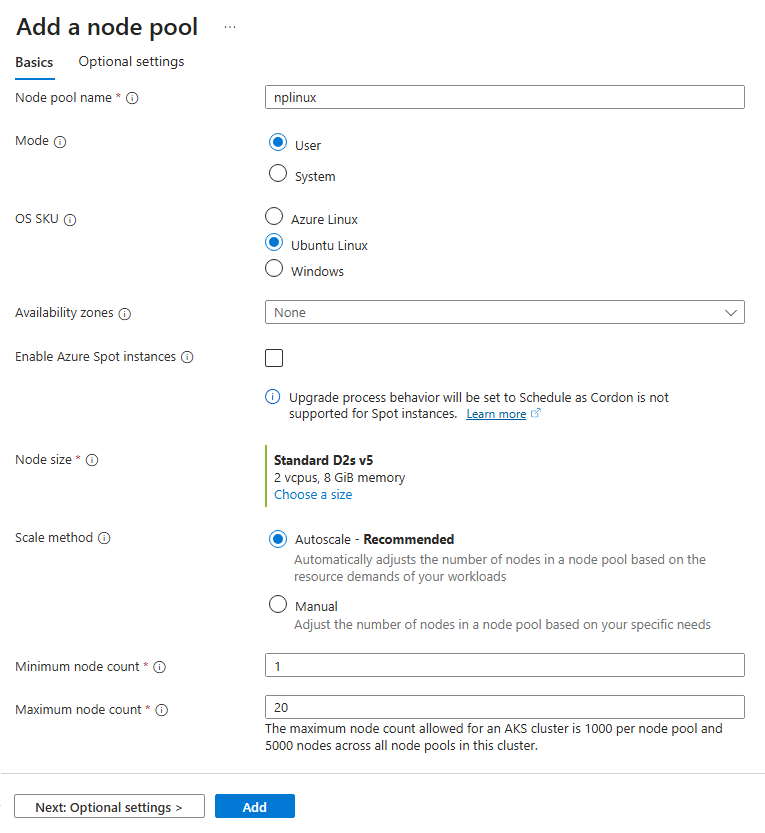Image resolution: width=765 pixels, height=833 pixels.
Task: Open the ellipsis menu beside page title
Action: point(230,27)
